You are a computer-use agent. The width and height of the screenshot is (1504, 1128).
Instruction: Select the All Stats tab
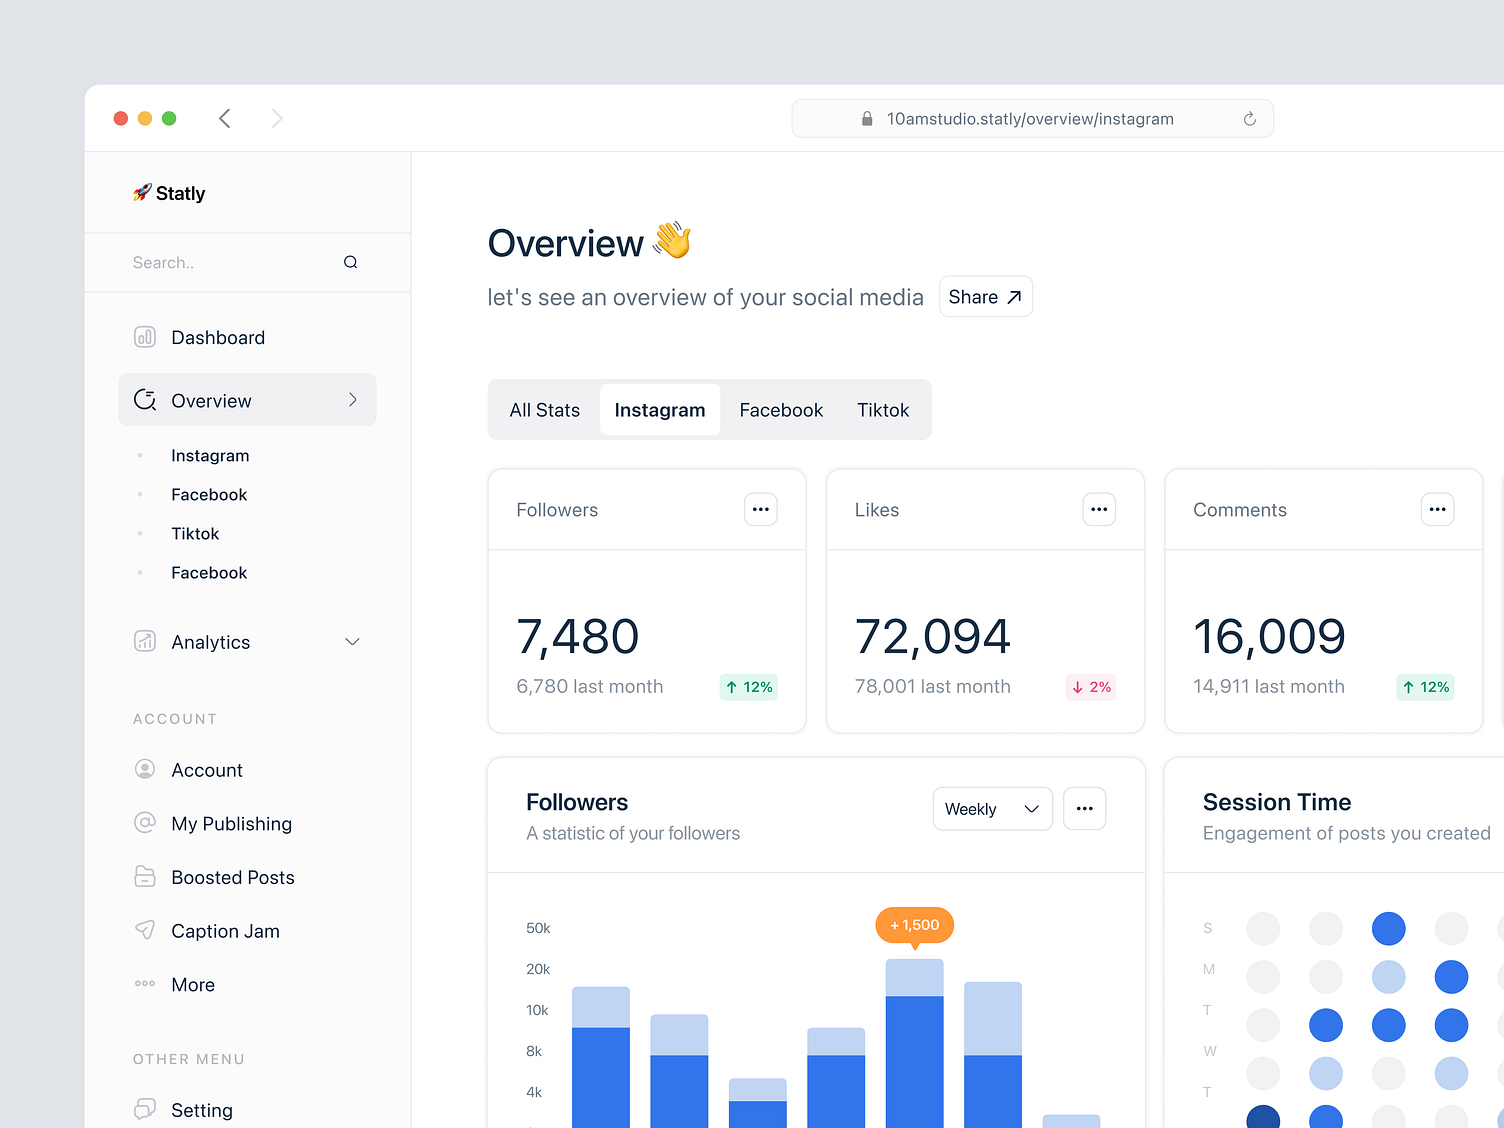(x=544, y=409)
